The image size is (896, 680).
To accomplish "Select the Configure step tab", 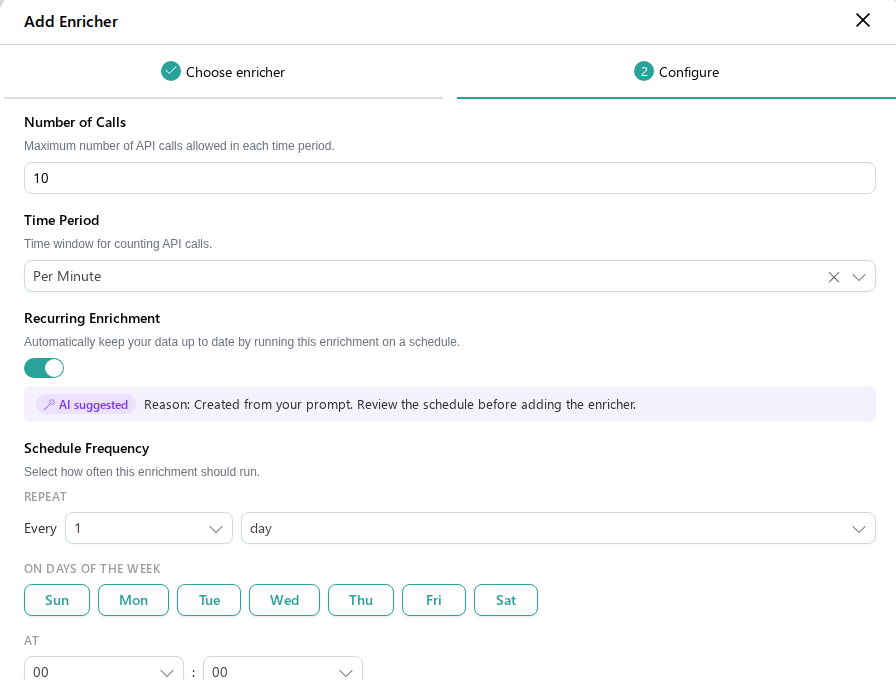I will click(x=677, y=72).
